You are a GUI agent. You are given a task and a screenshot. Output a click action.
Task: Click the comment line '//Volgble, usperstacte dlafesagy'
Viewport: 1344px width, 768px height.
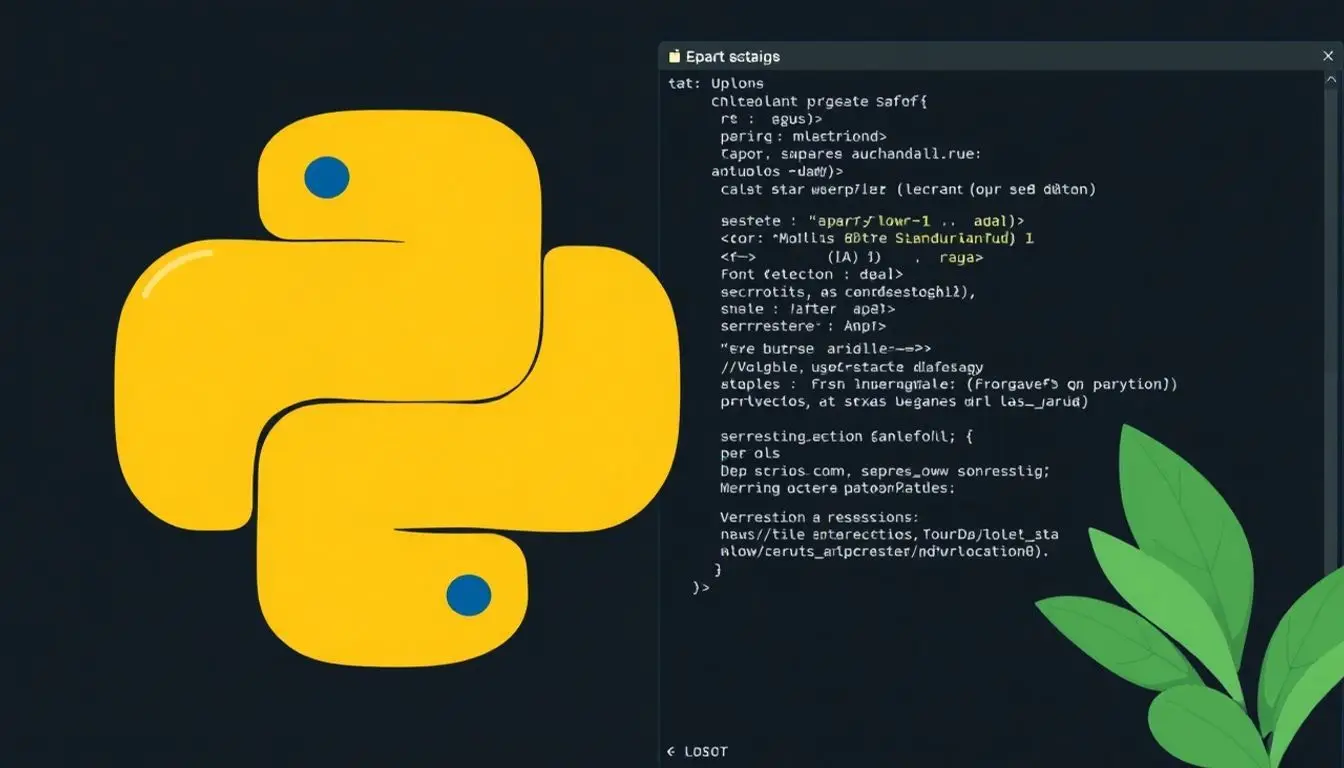(852, 367)
